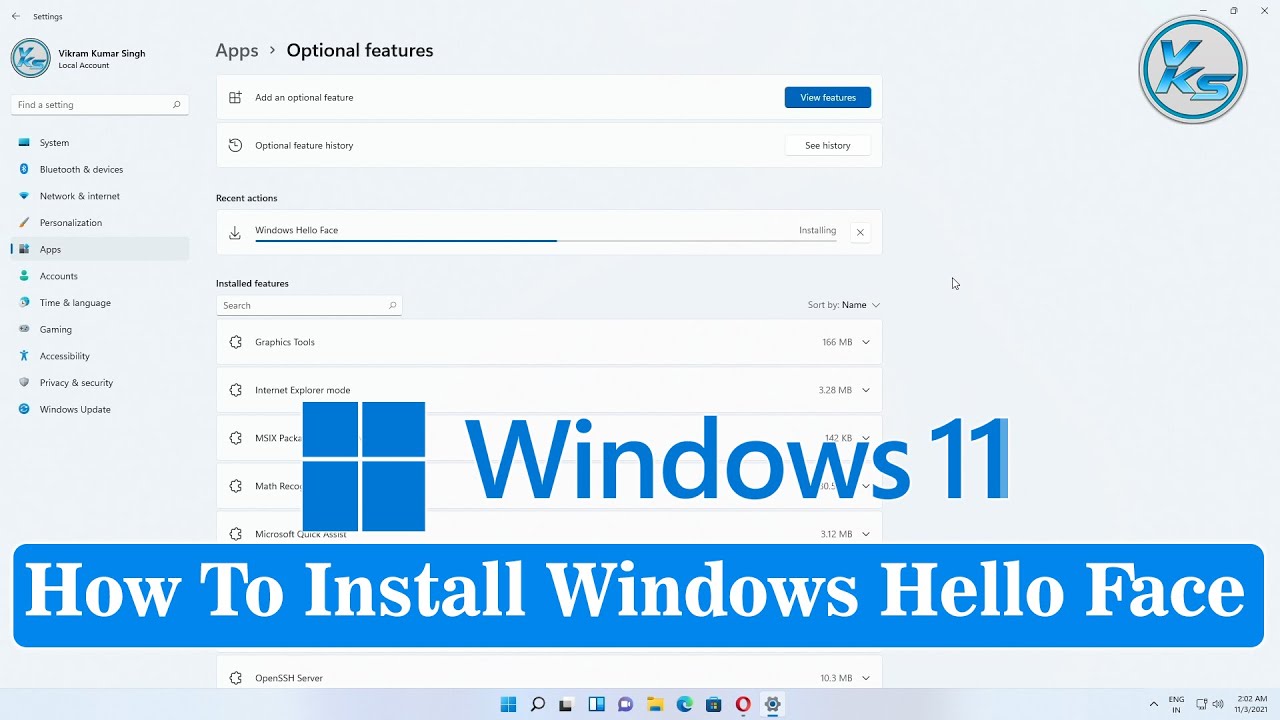
Task: Cancel the Windows Hello Face installation
Action: tap(860, 232)
